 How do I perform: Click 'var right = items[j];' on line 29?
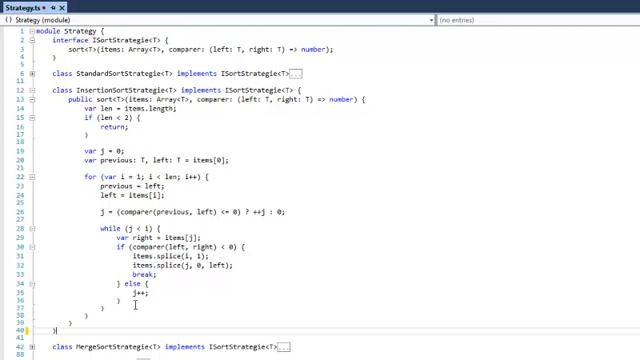[159, 238]
